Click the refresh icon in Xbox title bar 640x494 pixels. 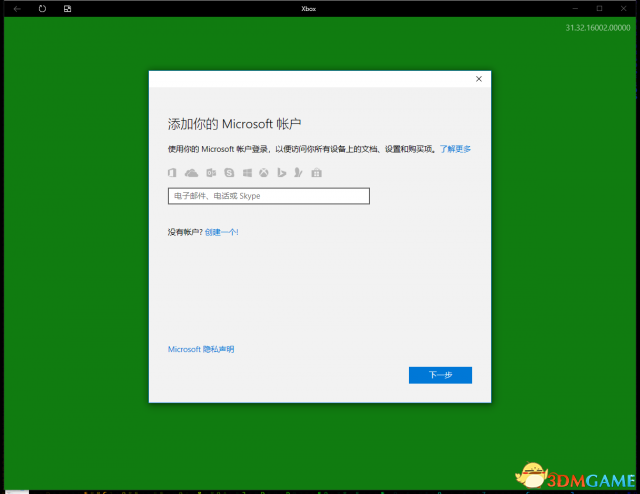tap(42, 9)
